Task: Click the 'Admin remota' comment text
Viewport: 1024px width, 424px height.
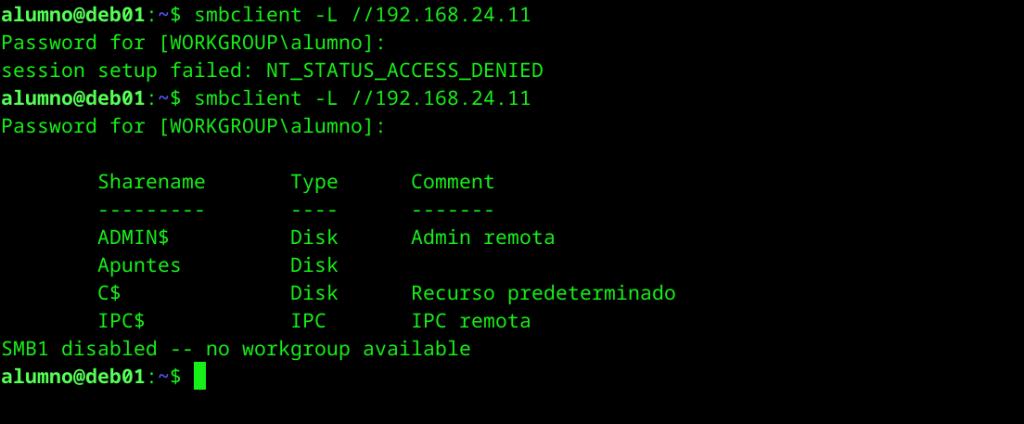Action: (x=483, y=238)
